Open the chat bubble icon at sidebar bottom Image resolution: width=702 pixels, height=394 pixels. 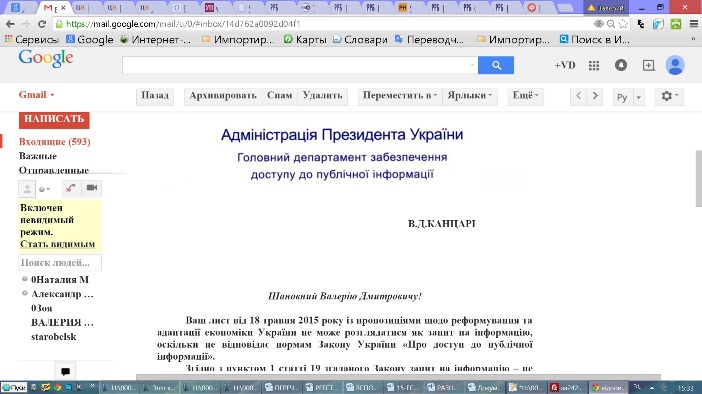65,371
